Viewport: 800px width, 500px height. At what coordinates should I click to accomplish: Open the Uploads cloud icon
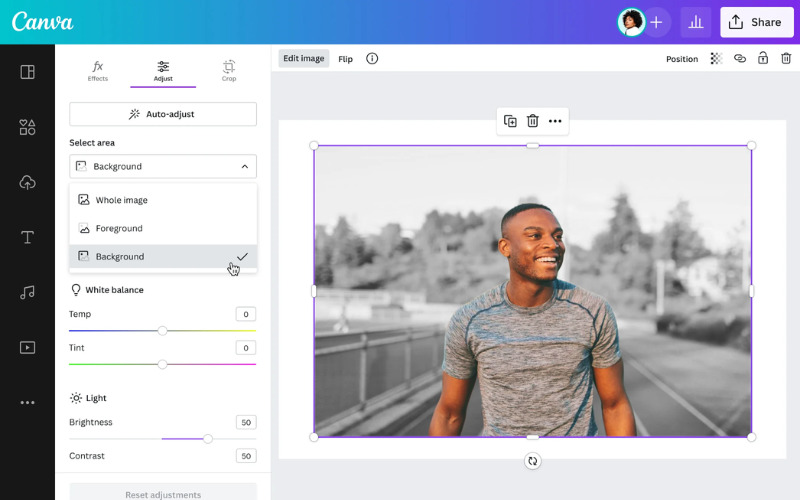coord(27,182)
